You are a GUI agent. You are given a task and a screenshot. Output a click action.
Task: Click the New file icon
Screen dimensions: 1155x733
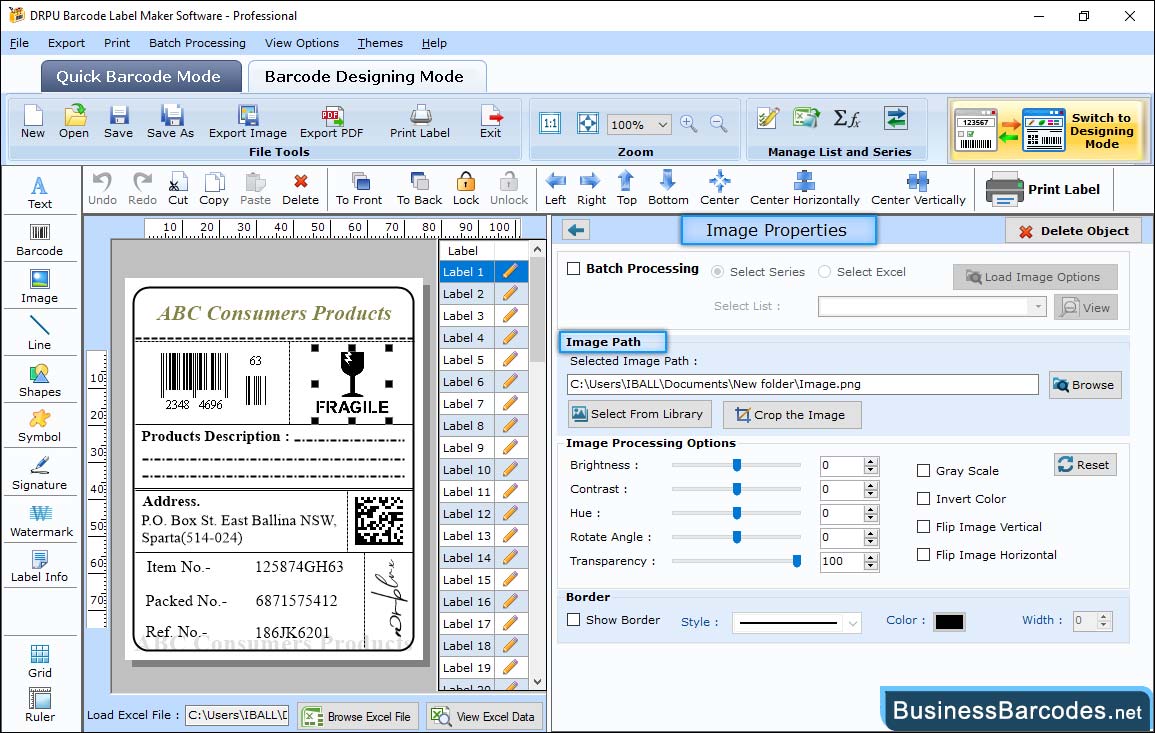tap(32, 122)
